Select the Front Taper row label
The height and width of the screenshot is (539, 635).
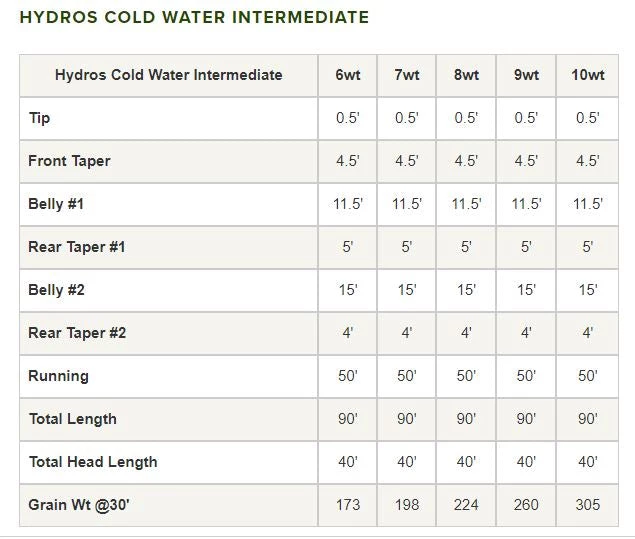coord(69,161)
